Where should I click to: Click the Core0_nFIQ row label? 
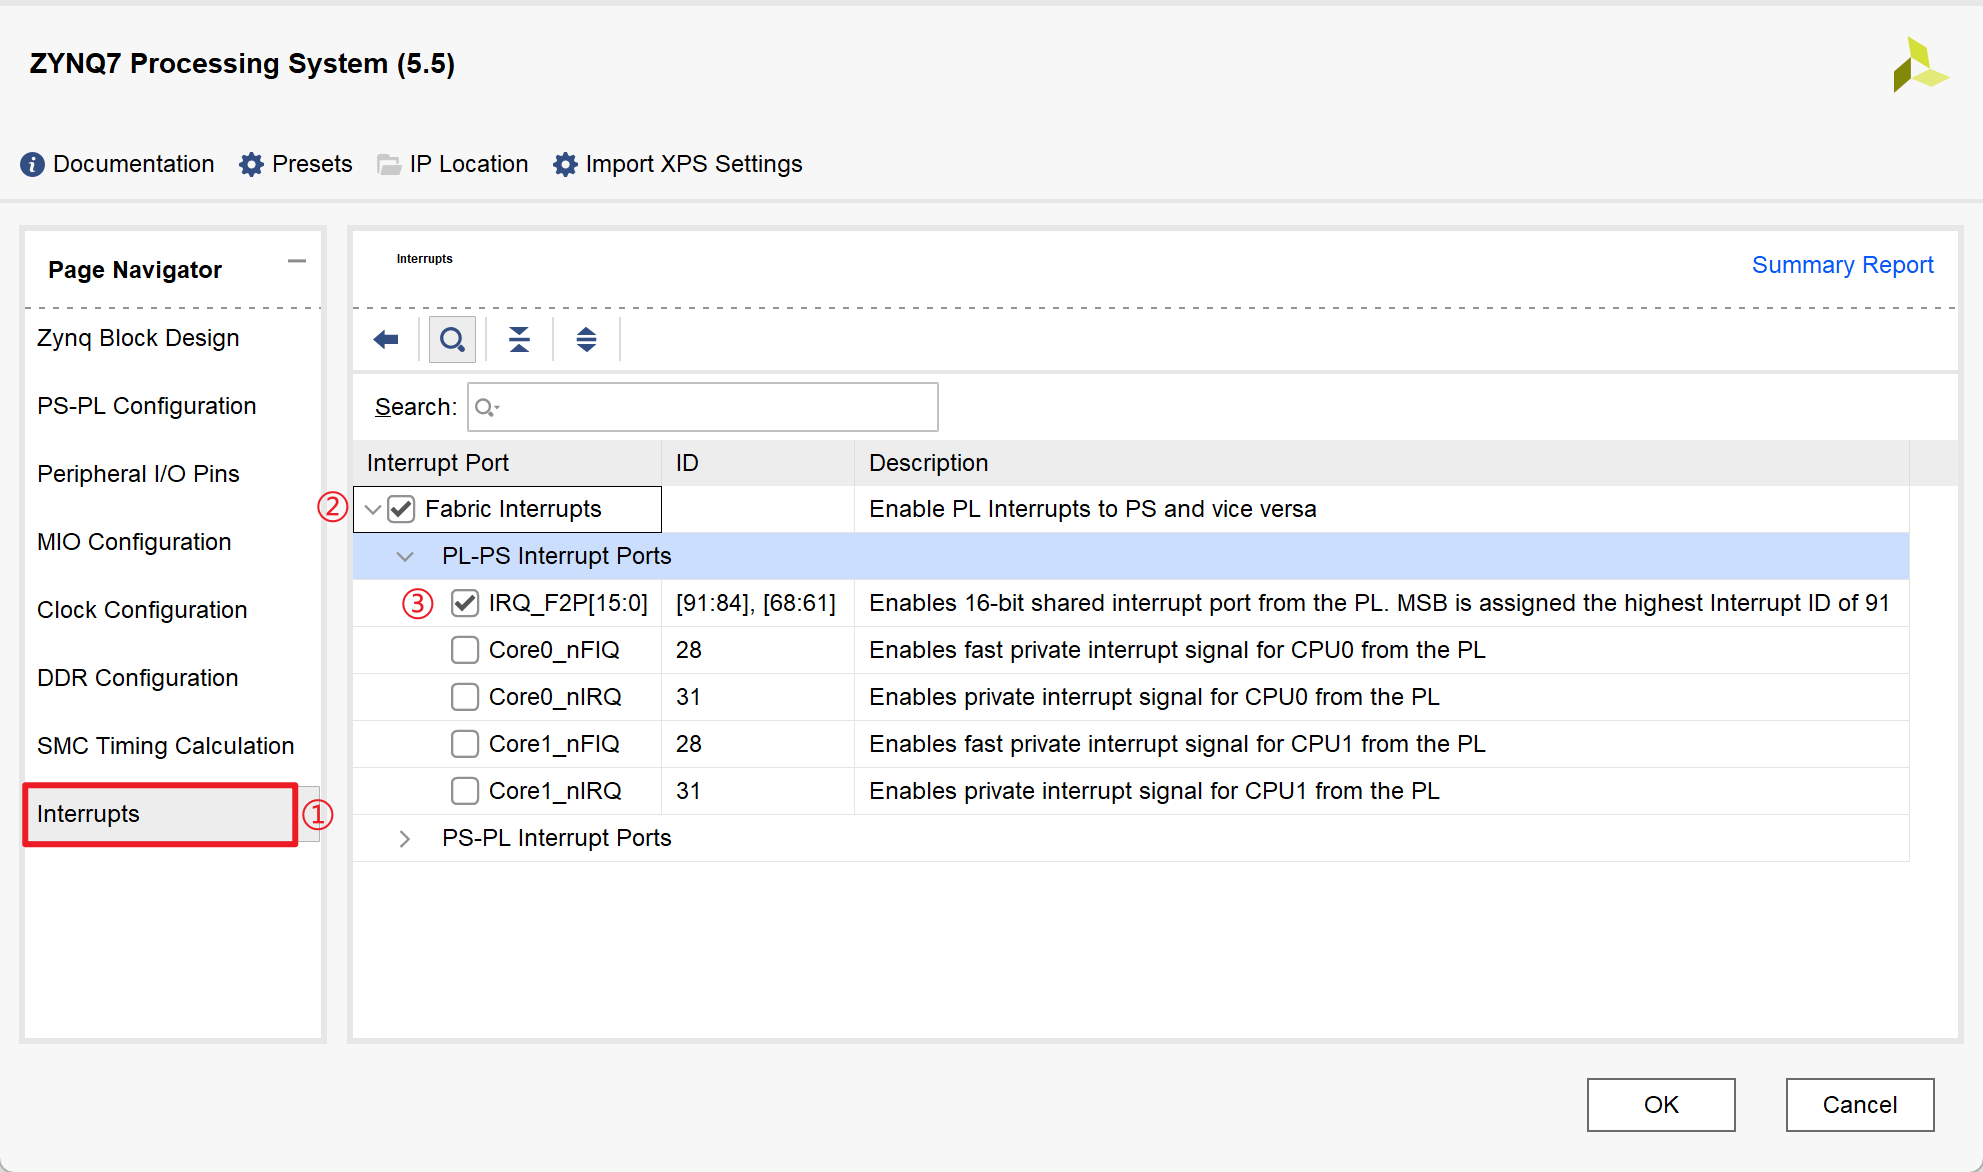pos(554,650)
